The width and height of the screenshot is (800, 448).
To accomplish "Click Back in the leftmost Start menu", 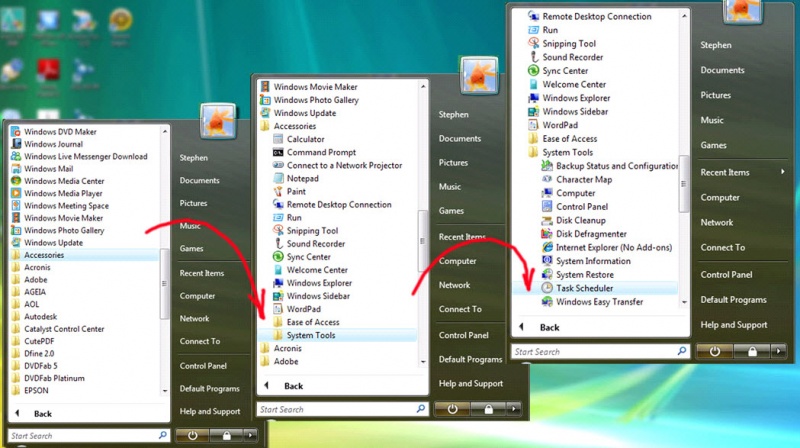I will tap(42, 414).
